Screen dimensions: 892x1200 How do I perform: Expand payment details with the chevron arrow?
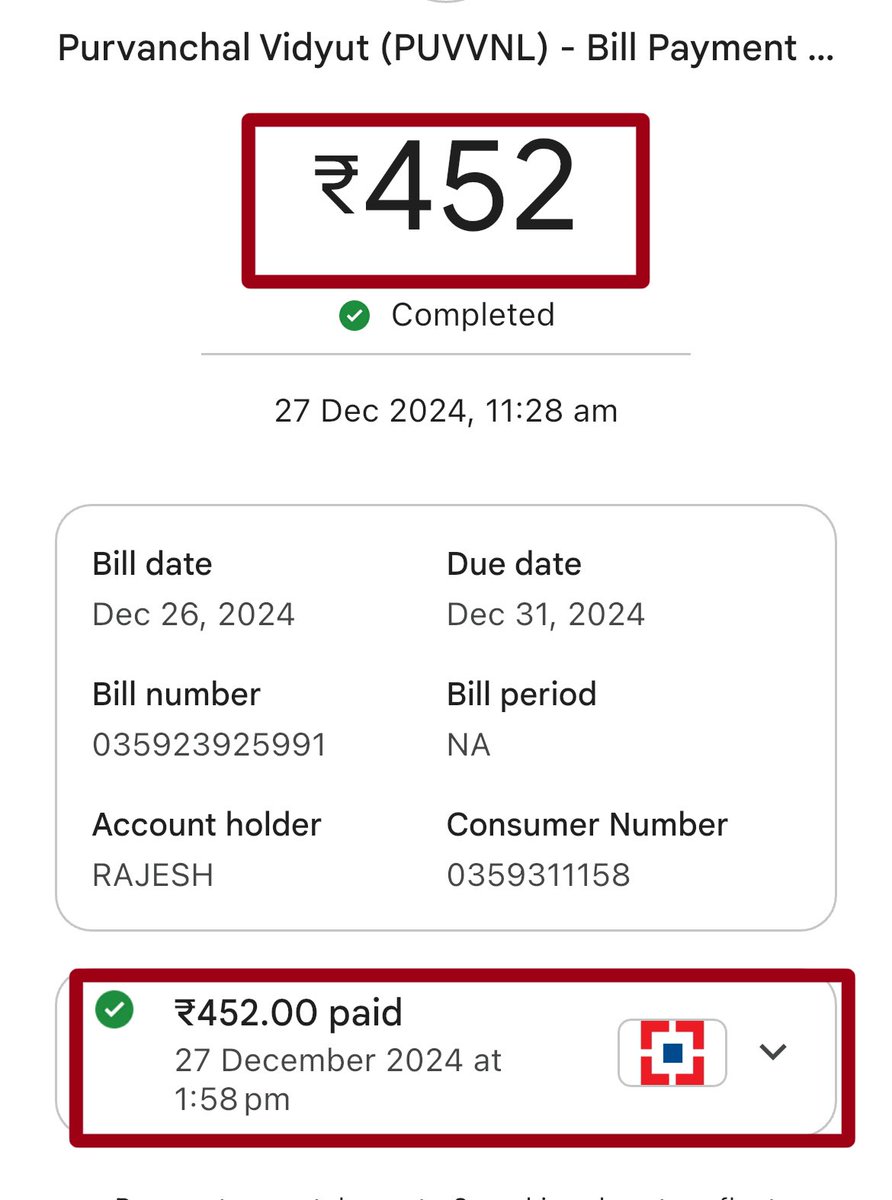point(773,1051)
